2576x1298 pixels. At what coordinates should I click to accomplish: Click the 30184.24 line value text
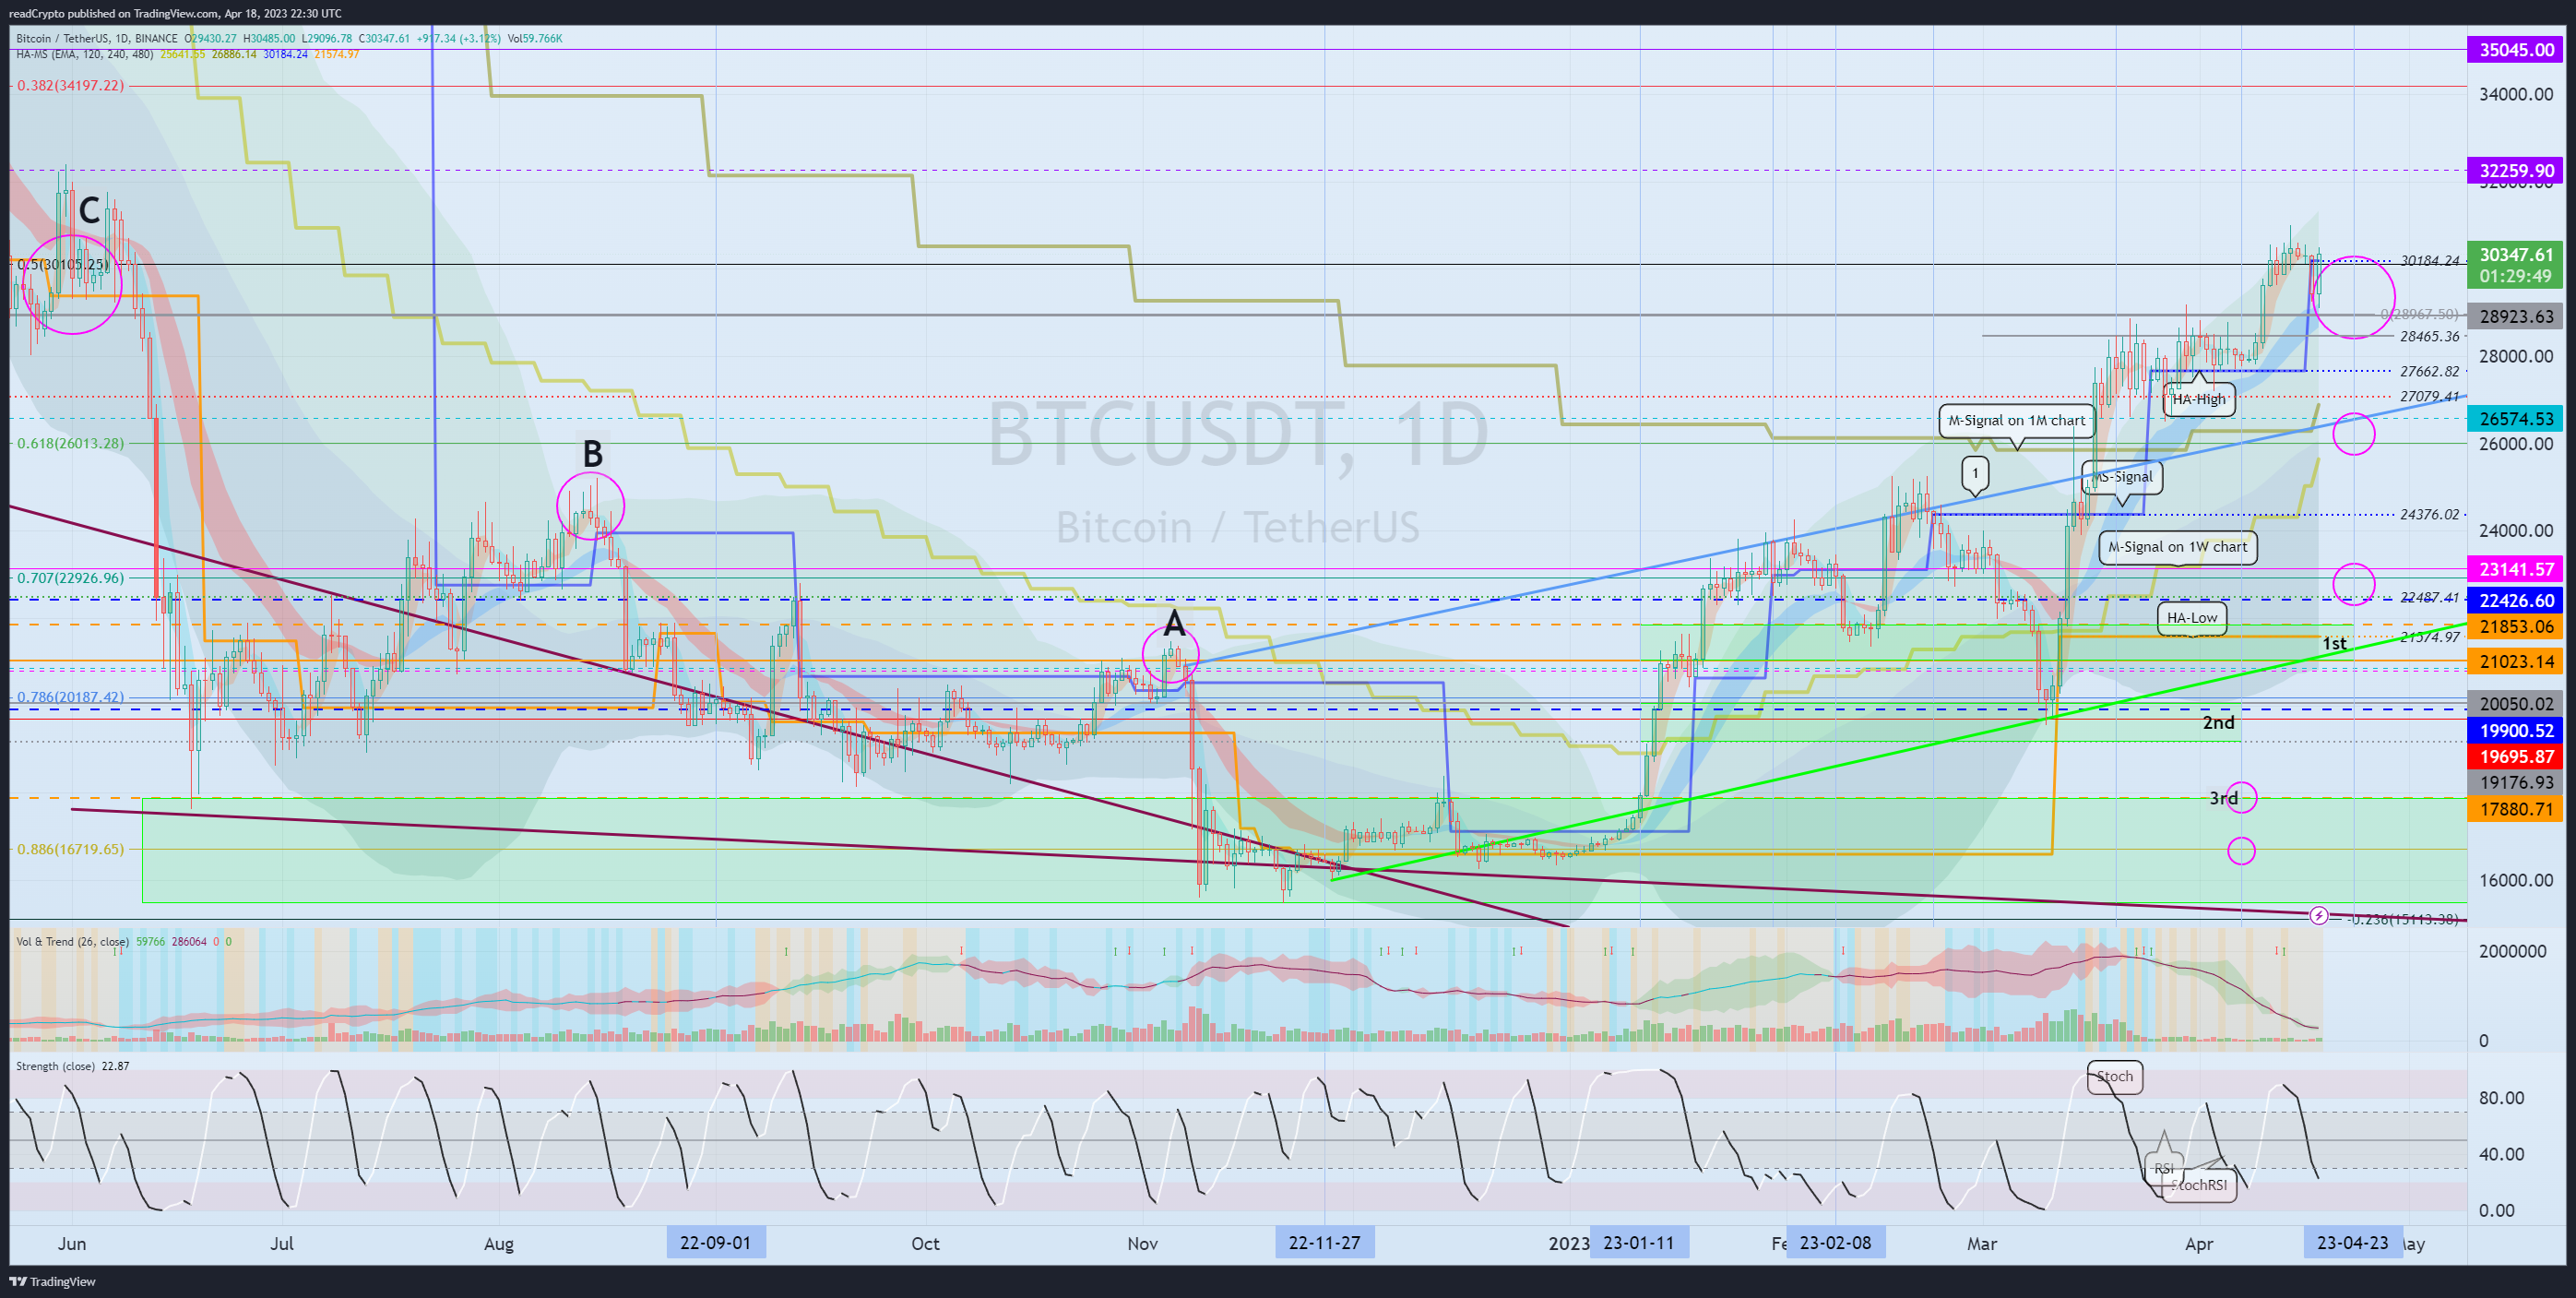2430,261
